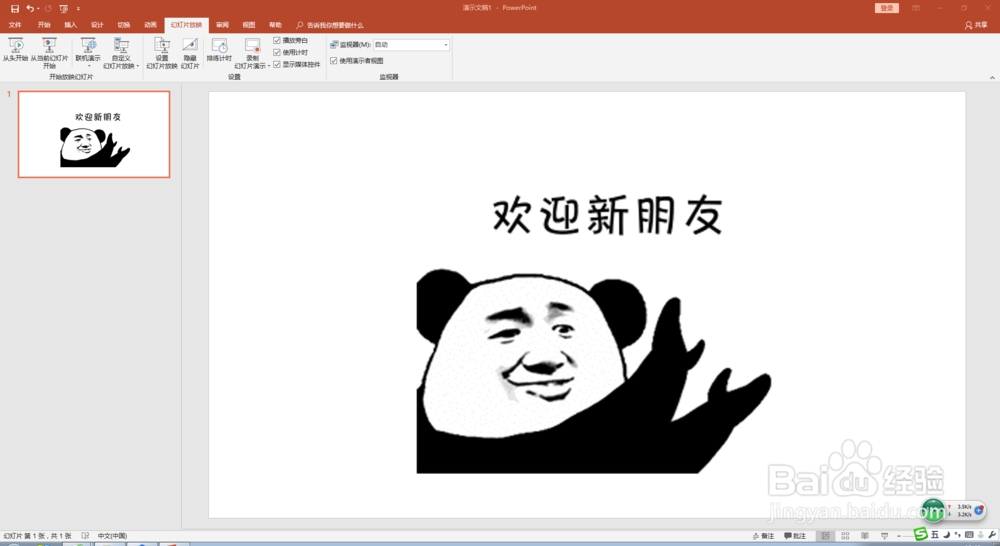The image size is (1000, 546).
Task: Toggle the 备注 notes pane
Action: click(x=763, y=536)
